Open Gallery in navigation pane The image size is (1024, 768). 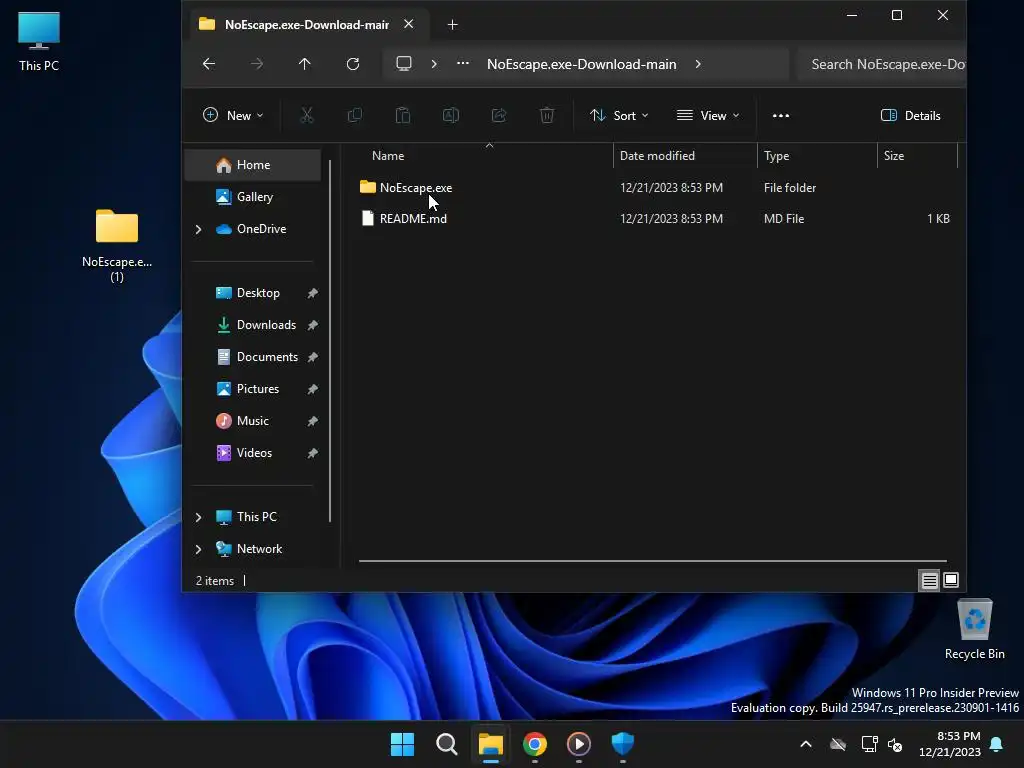[x=255, y=197]
